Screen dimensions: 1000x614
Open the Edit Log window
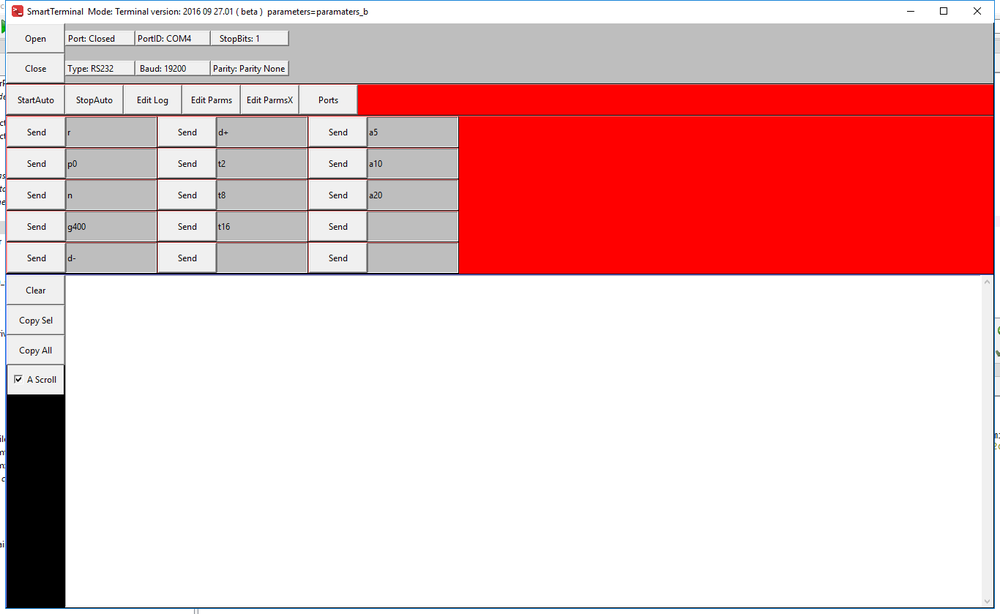pos(152,100)
